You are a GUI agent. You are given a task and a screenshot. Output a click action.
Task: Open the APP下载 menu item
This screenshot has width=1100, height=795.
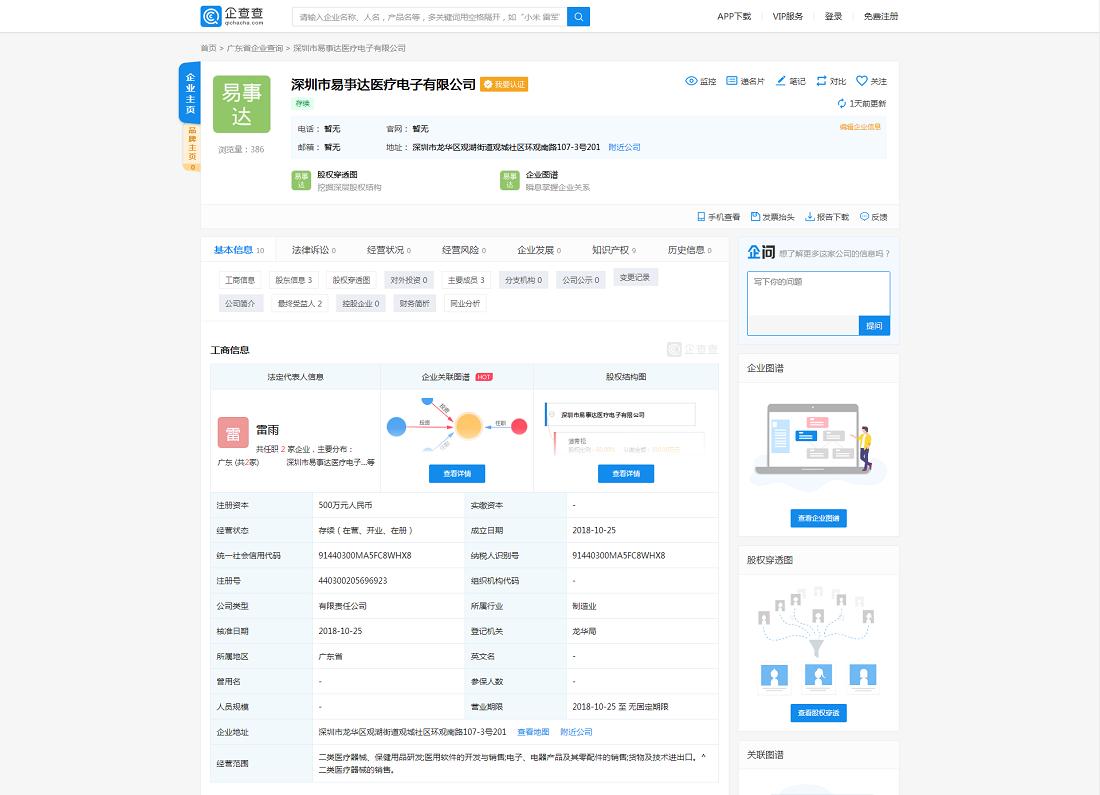pos(735,17)
